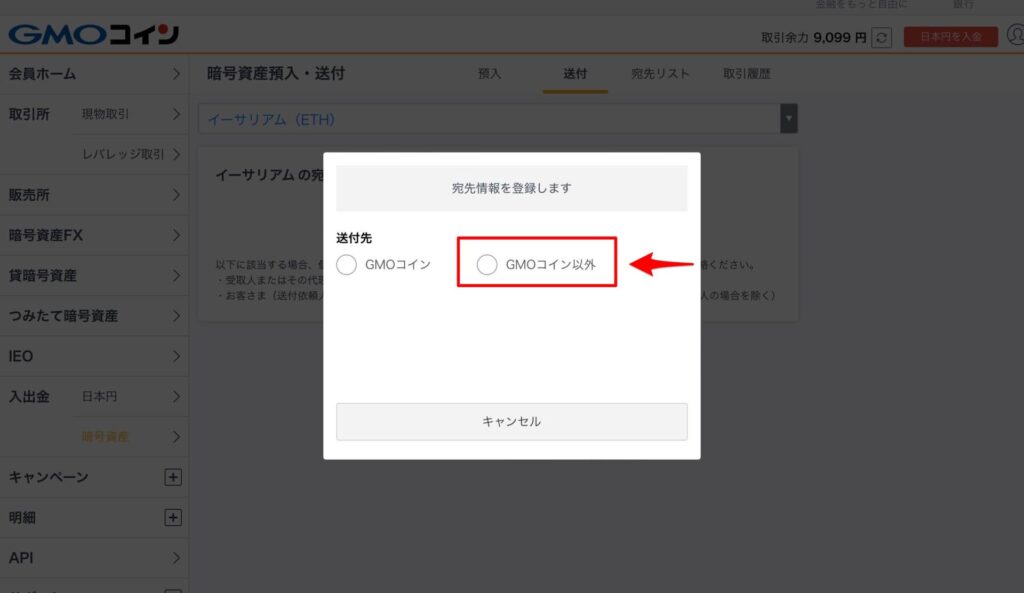Switch to the 預入 tab
This screenshot has height=593, width=1024.
point(489,74)
